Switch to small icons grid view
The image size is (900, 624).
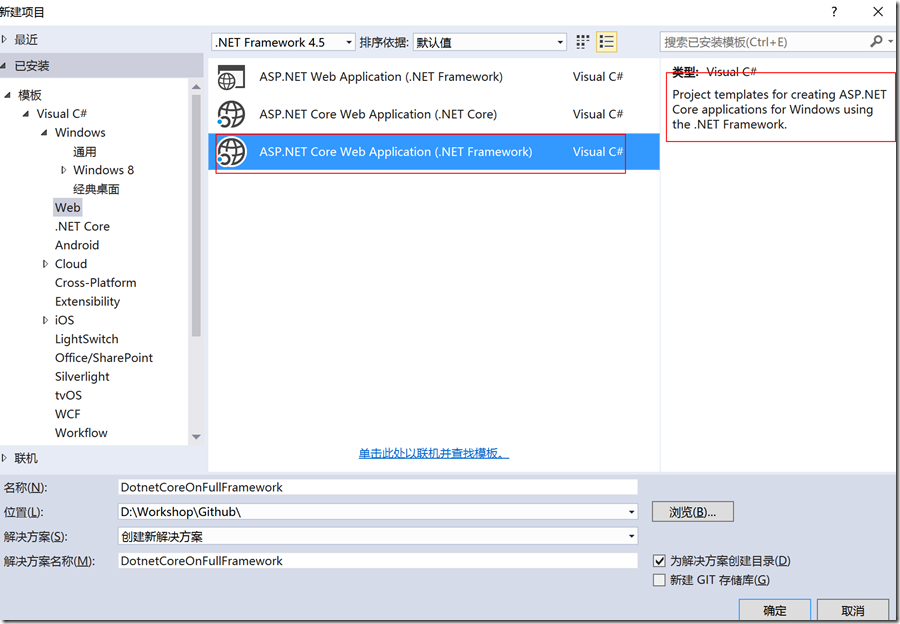click(583, 42)
